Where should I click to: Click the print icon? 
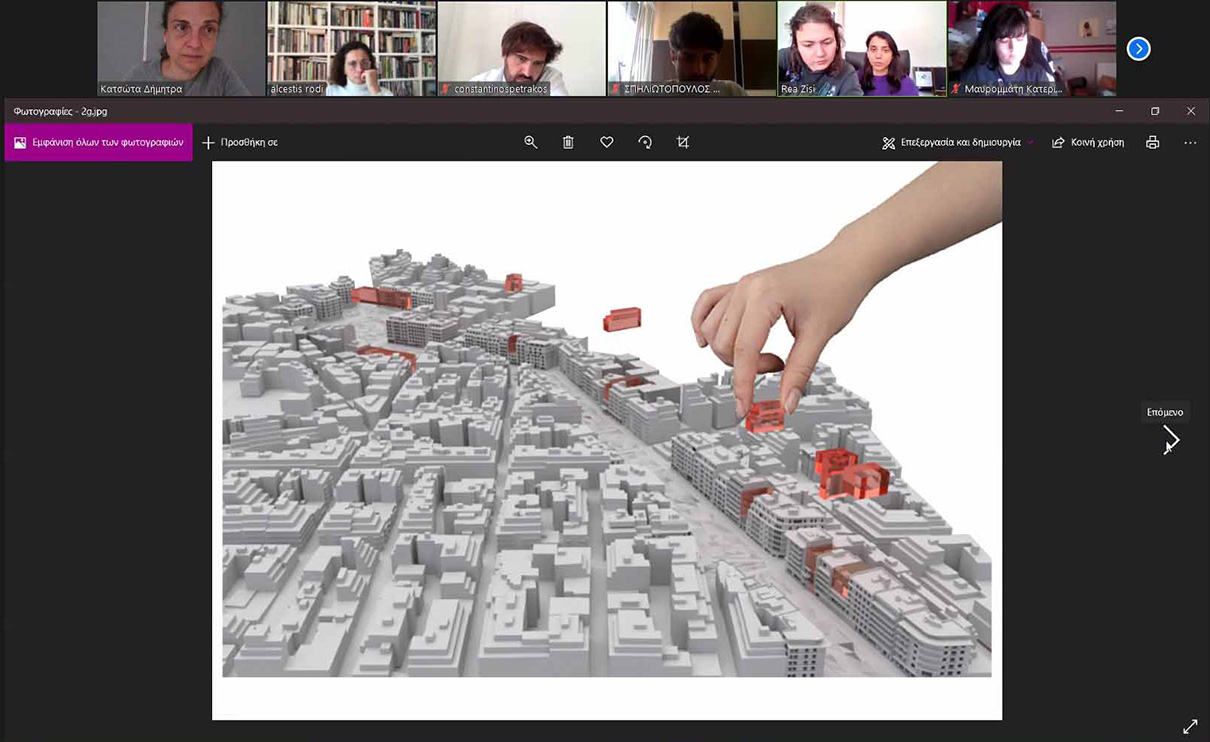pyautogui.click(x=1152, y=143)
